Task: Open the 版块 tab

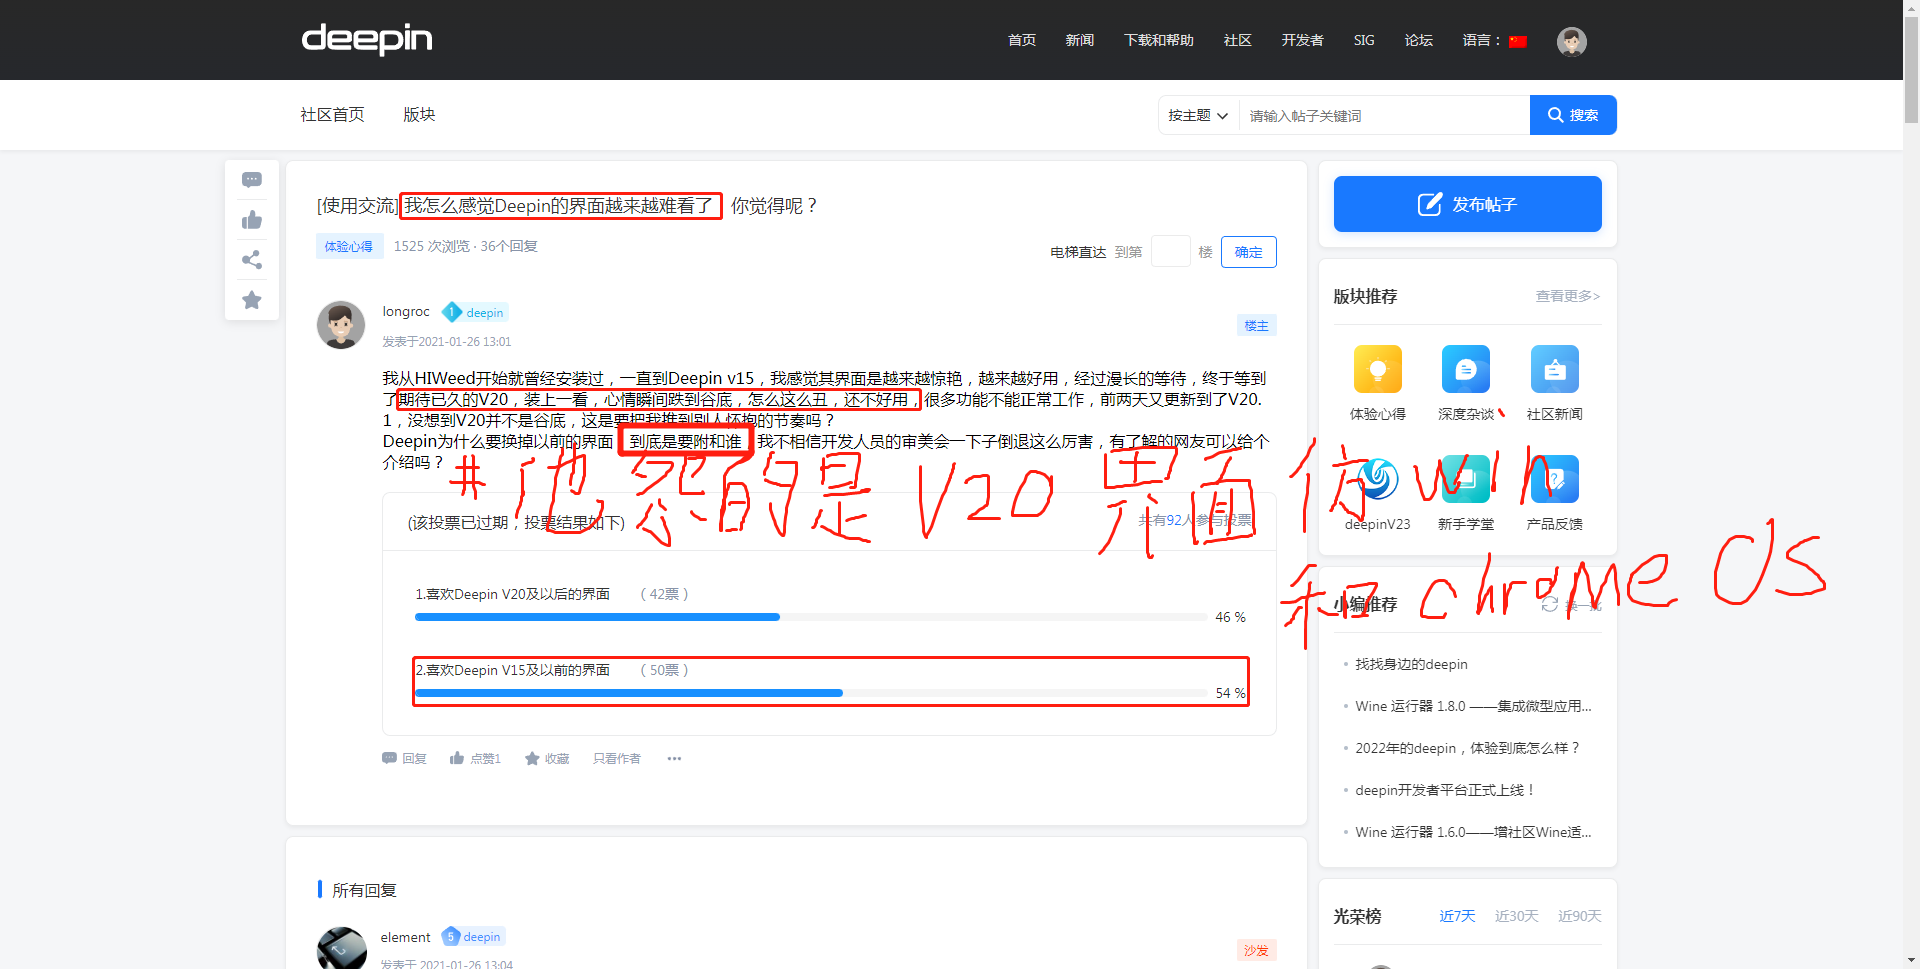Action: coord(419,115)
